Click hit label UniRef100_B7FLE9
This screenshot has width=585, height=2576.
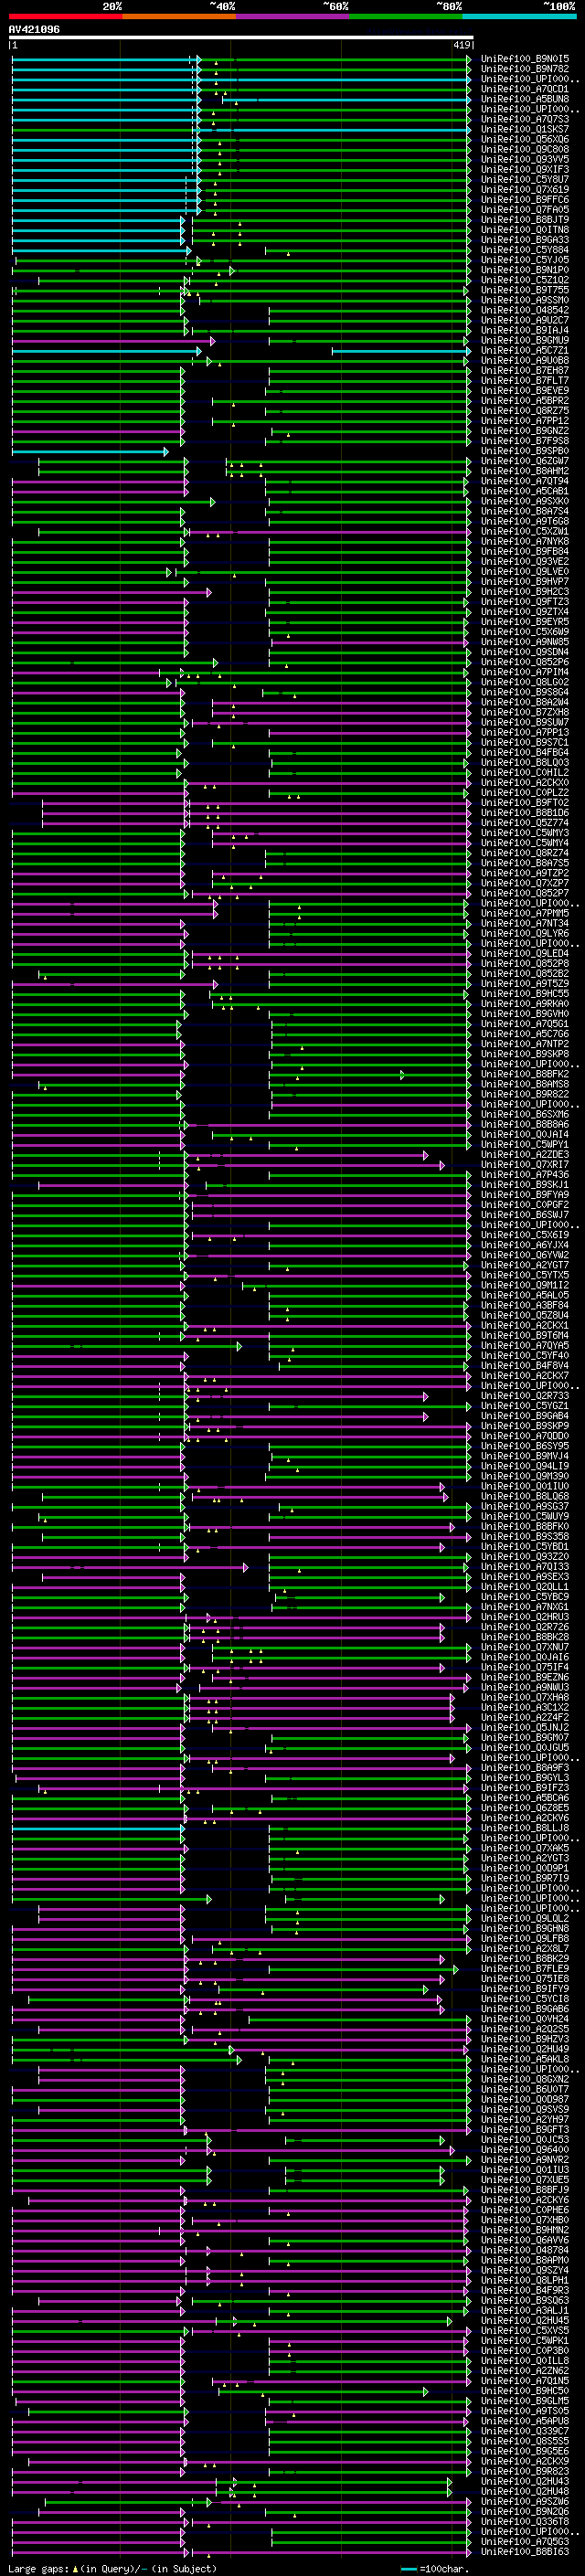[525, 1969]
